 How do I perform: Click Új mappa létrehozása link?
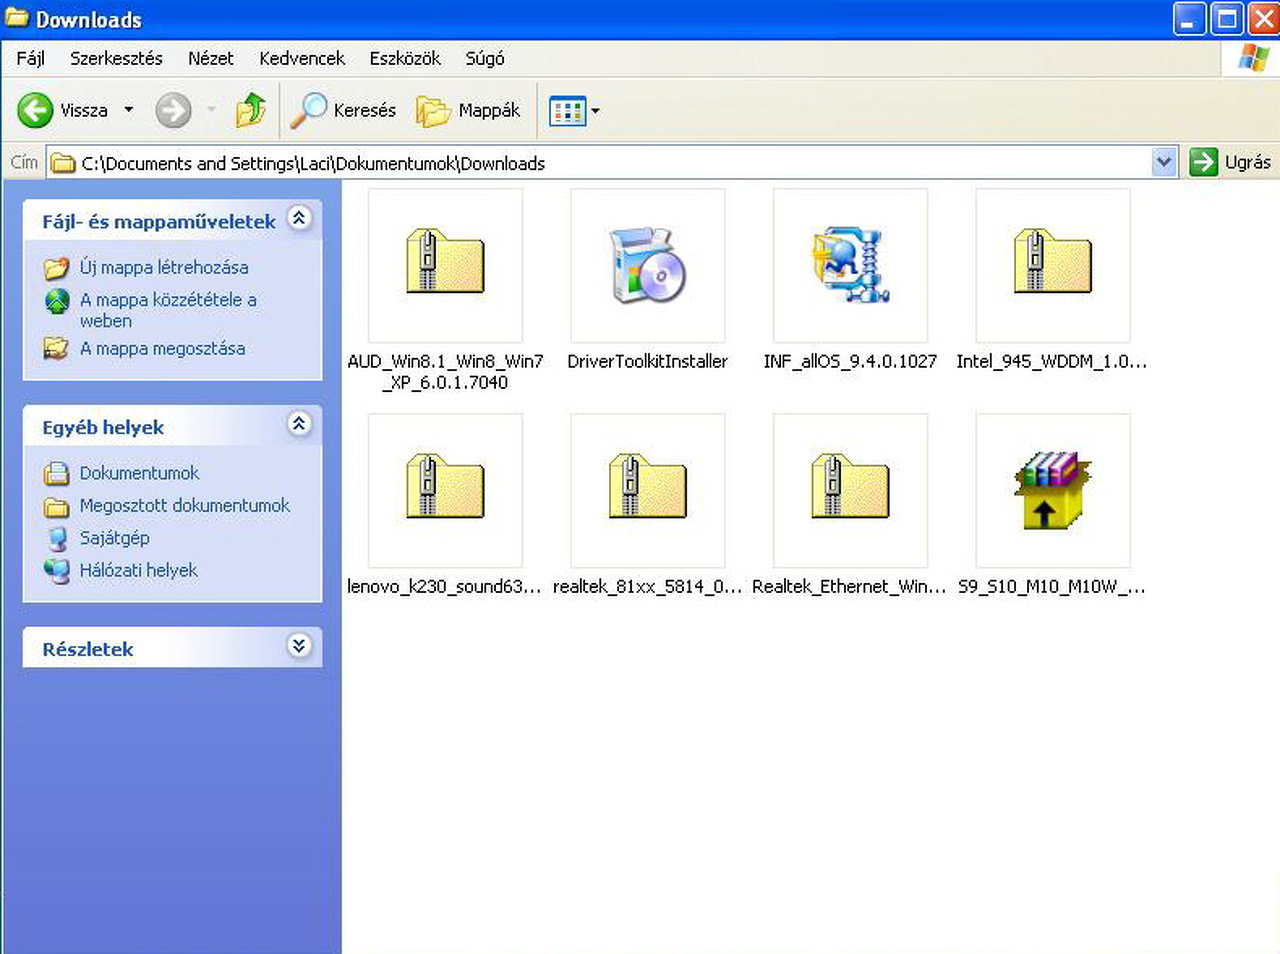(164, 267)
